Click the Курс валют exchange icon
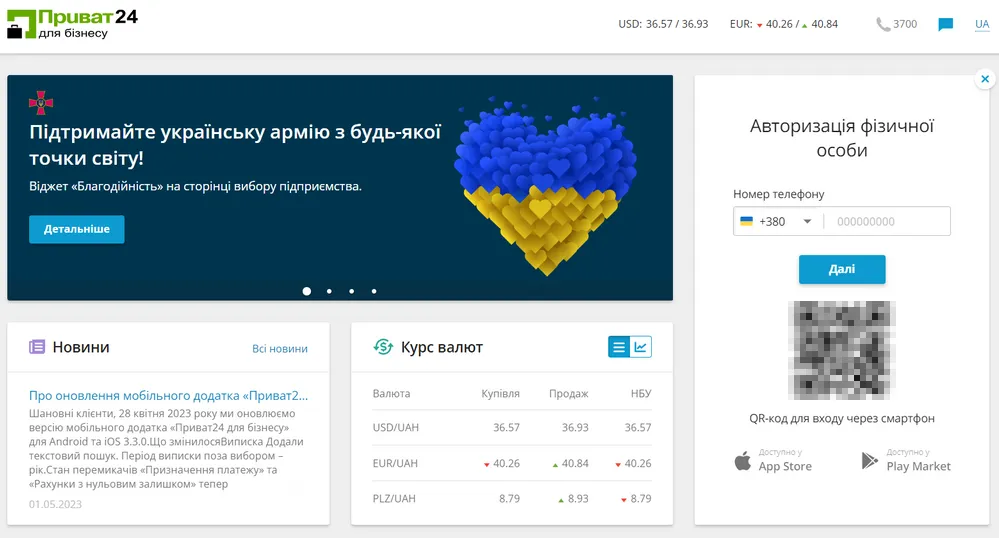This screenshot has width=999, height=538. point(383,347)
